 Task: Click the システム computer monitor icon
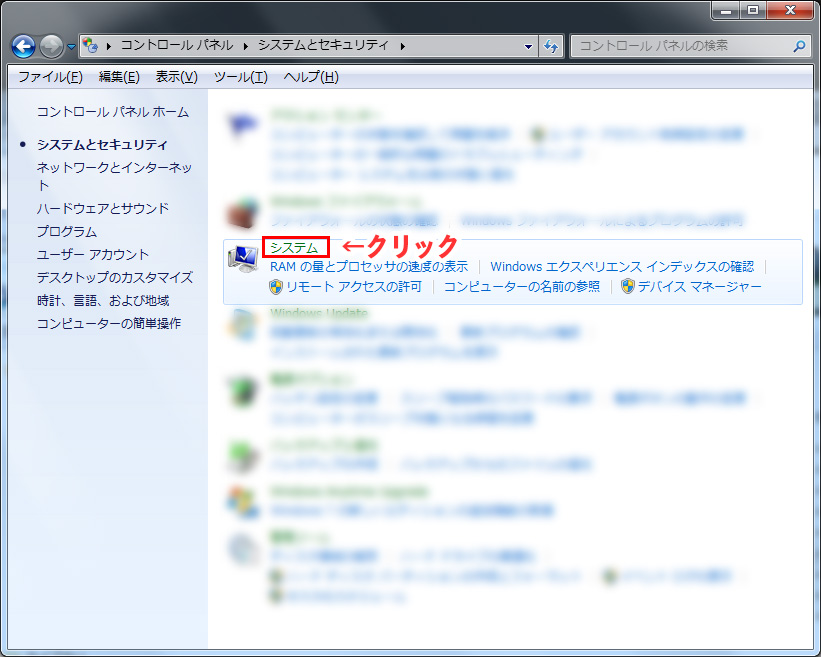(x=243, y=259)
